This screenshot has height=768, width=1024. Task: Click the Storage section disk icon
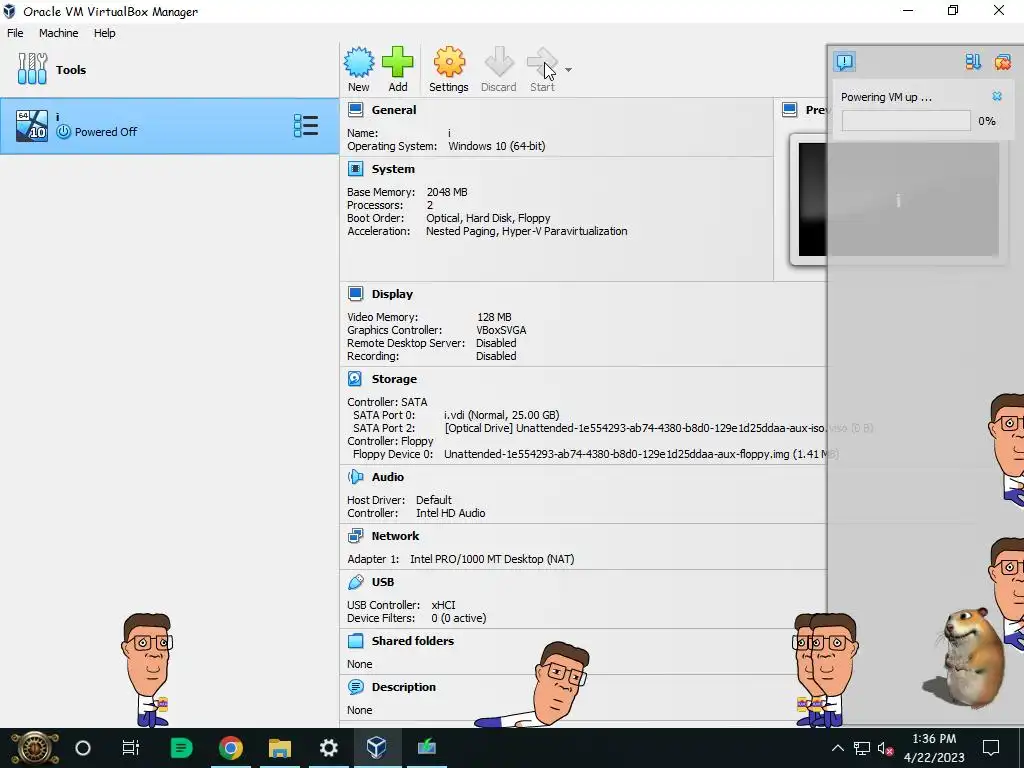click(355, 379)
